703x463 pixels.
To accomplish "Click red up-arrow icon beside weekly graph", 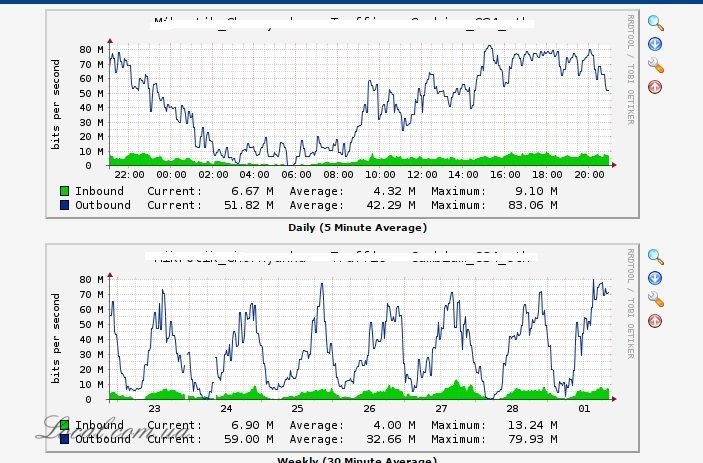I will pos(655,321).
